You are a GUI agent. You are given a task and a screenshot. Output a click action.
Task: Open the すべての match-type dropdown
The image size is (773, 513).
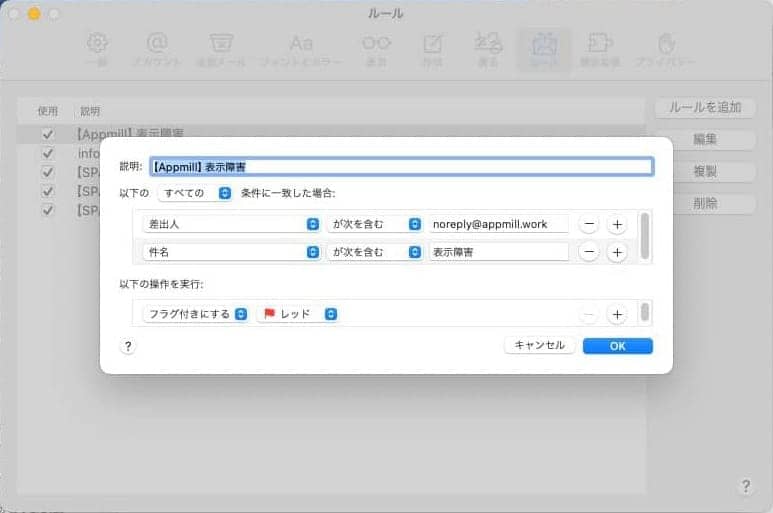tap(195, 193)
